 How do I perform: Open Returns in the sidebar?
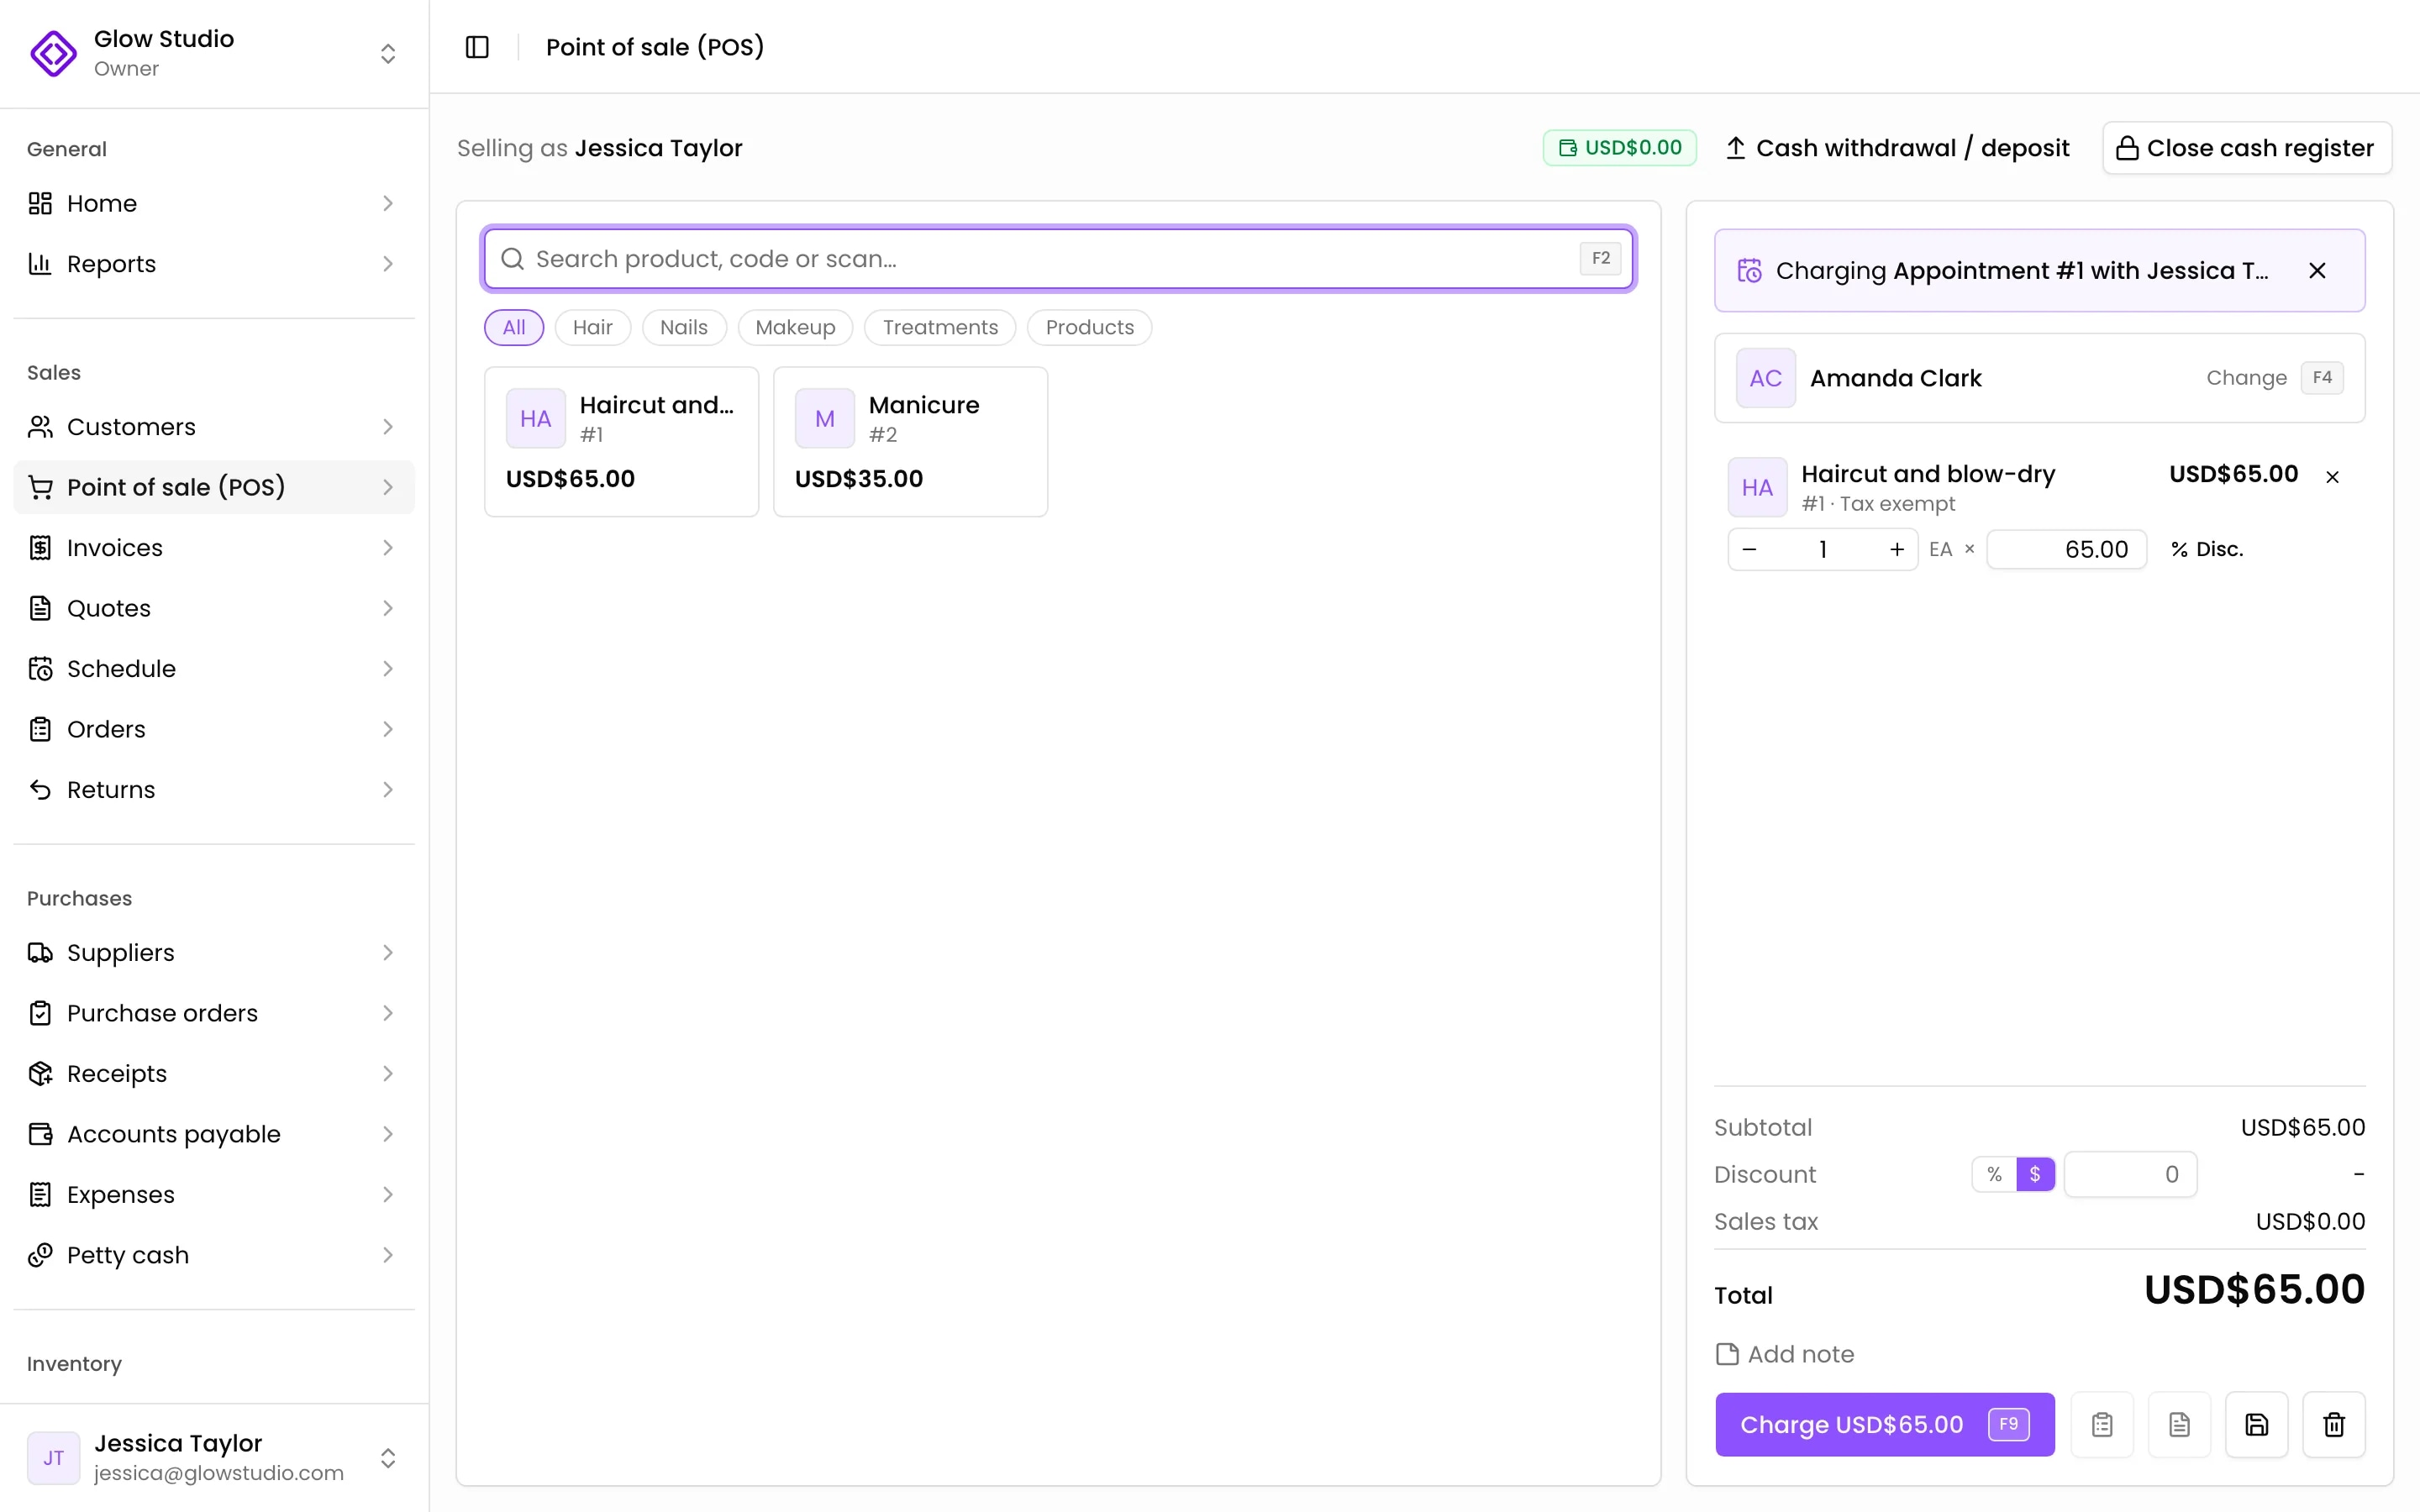[214, 790]
